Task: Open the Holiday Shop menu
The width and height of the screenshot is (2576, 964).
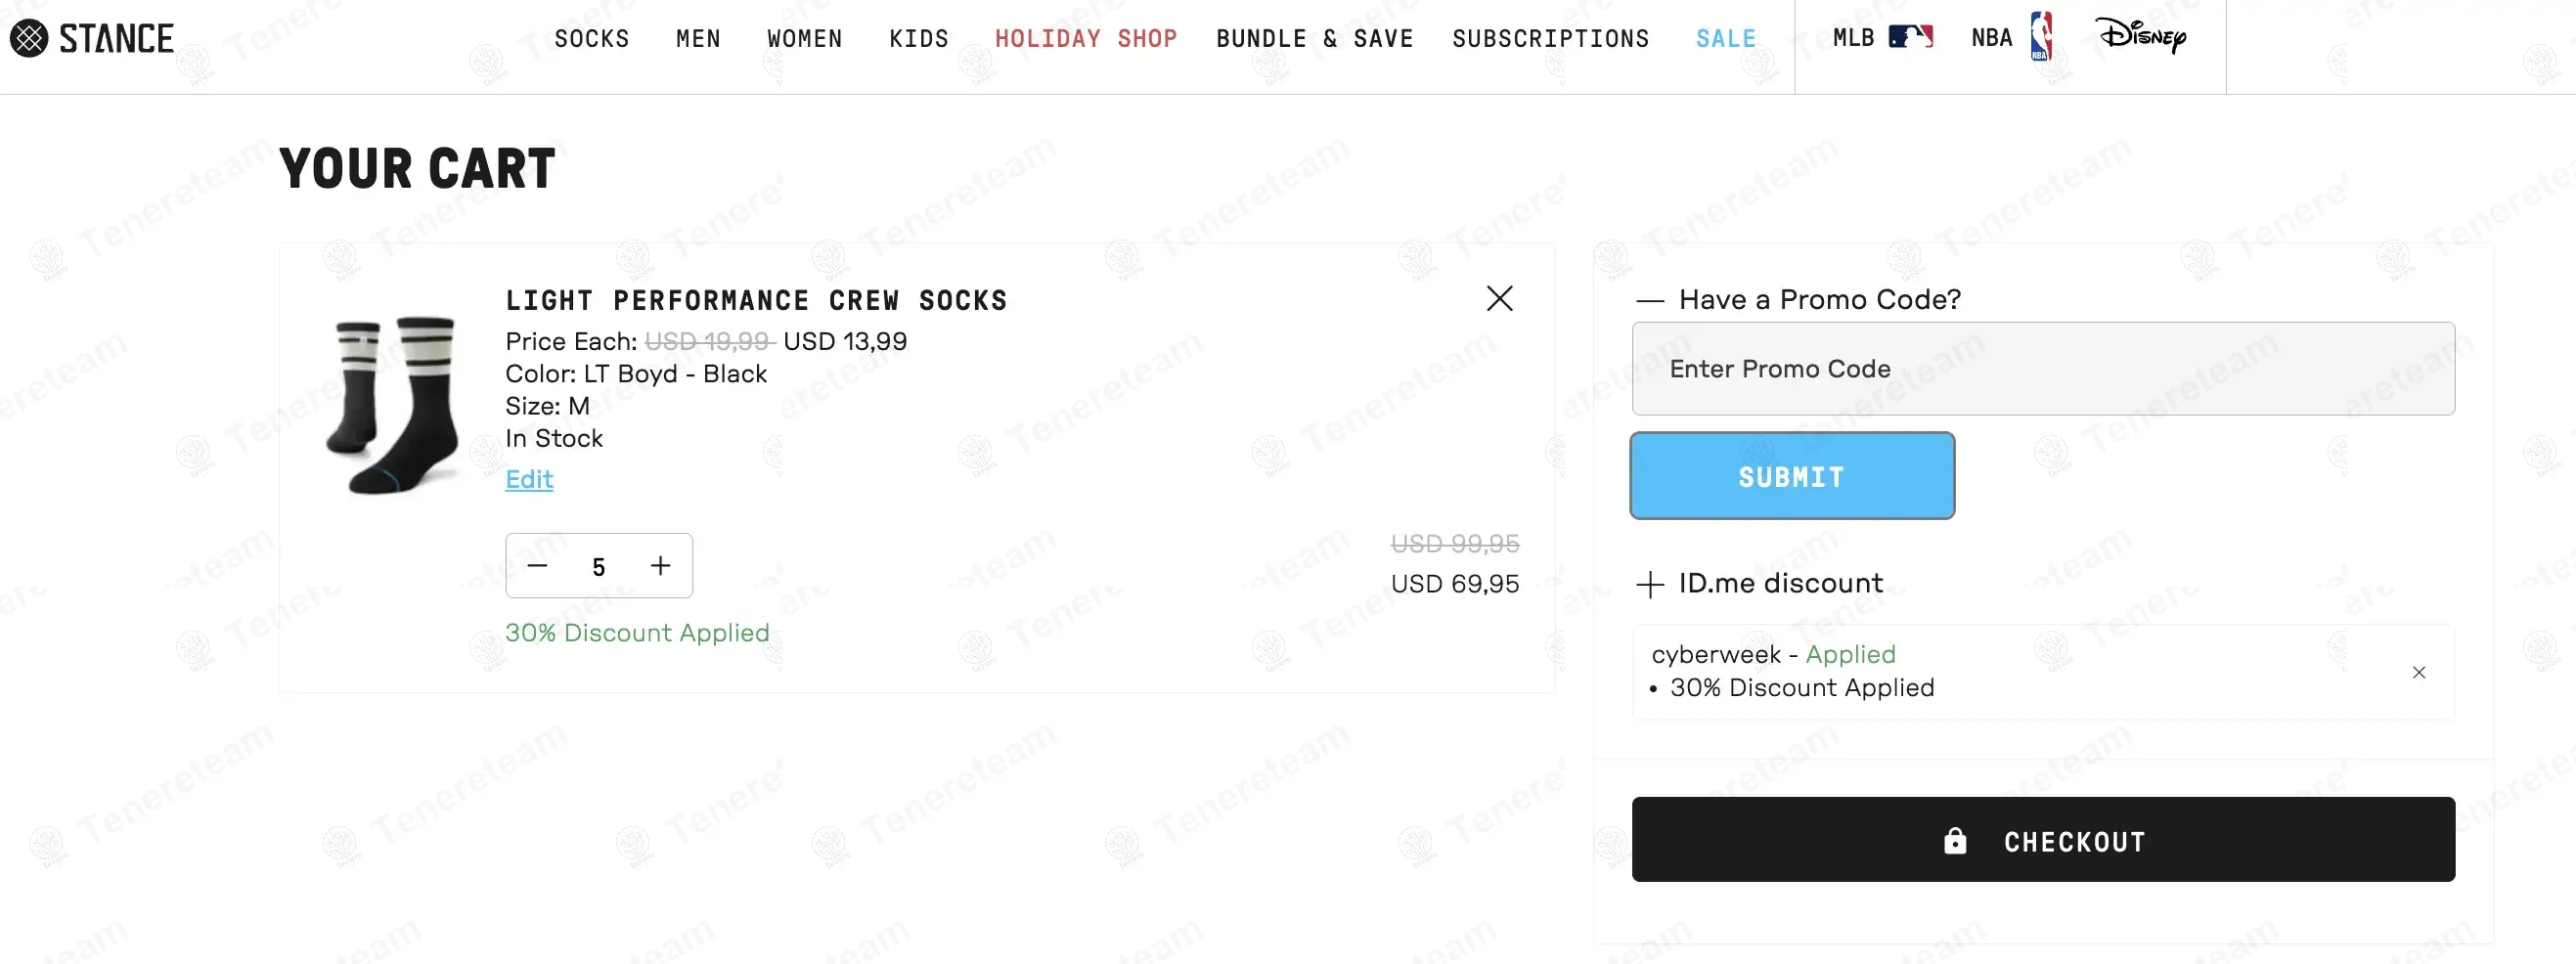Action: (x=1085, y=38)
